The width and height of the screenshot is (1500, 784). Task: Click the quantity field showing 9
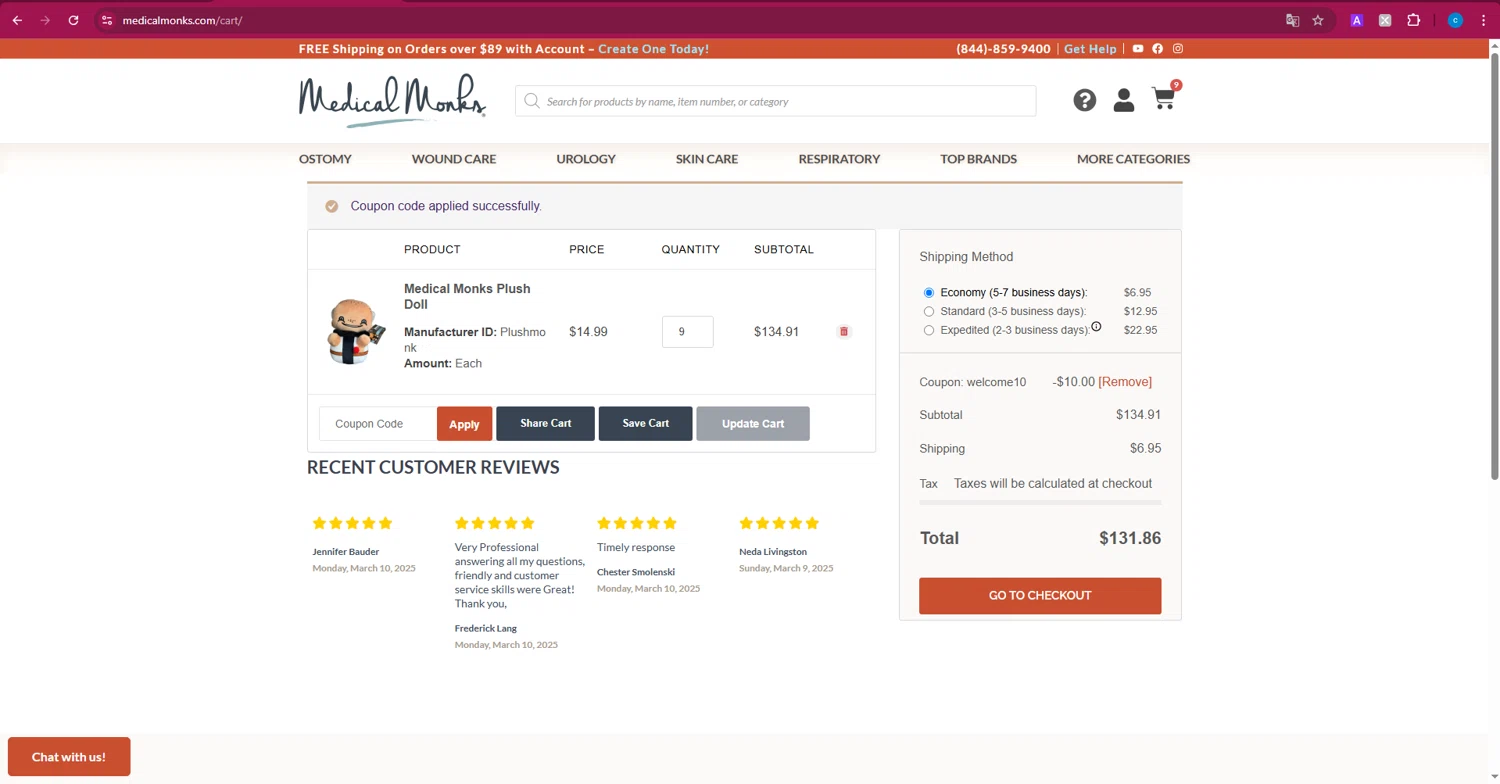[x=687, y=332]
